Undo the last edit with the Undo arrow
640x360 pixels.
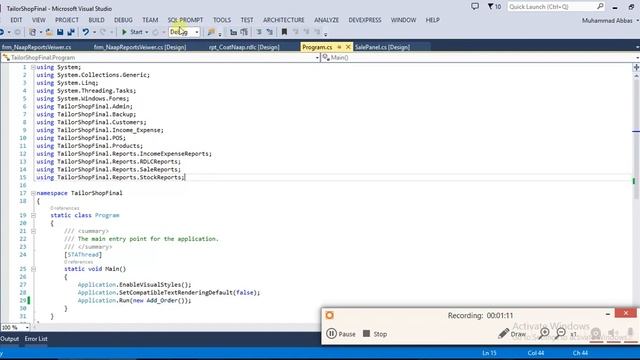[x=85, y=32]
